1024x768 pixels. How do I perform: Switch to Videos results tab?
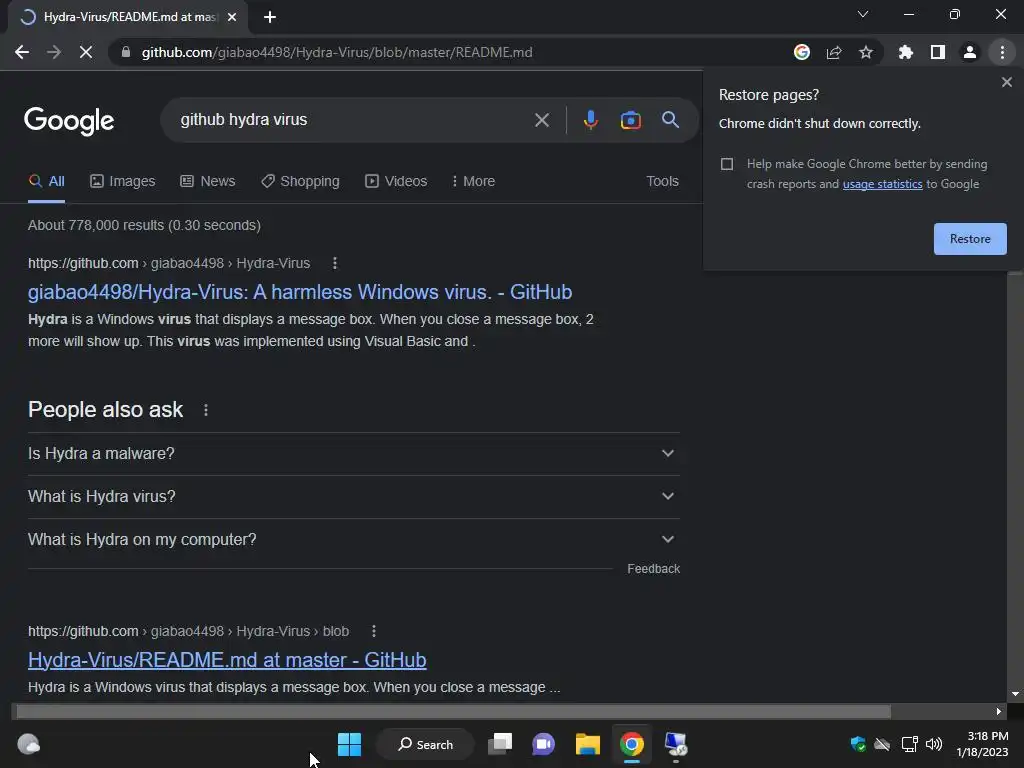pos(396,182)
